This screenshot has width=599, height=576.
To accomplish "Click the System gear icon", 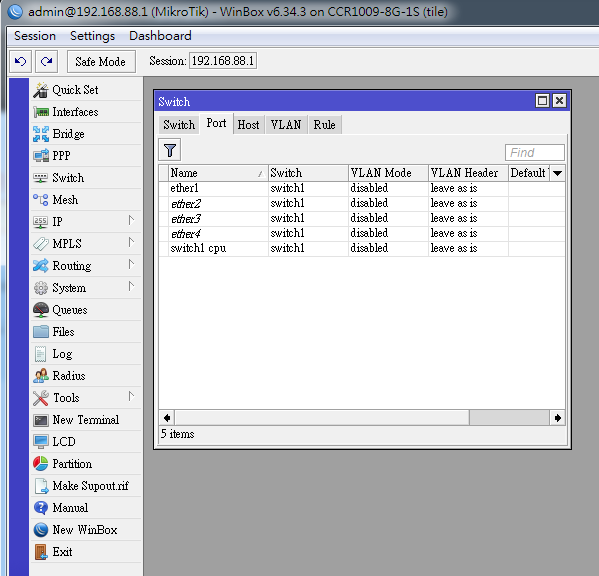I will 40,288.
